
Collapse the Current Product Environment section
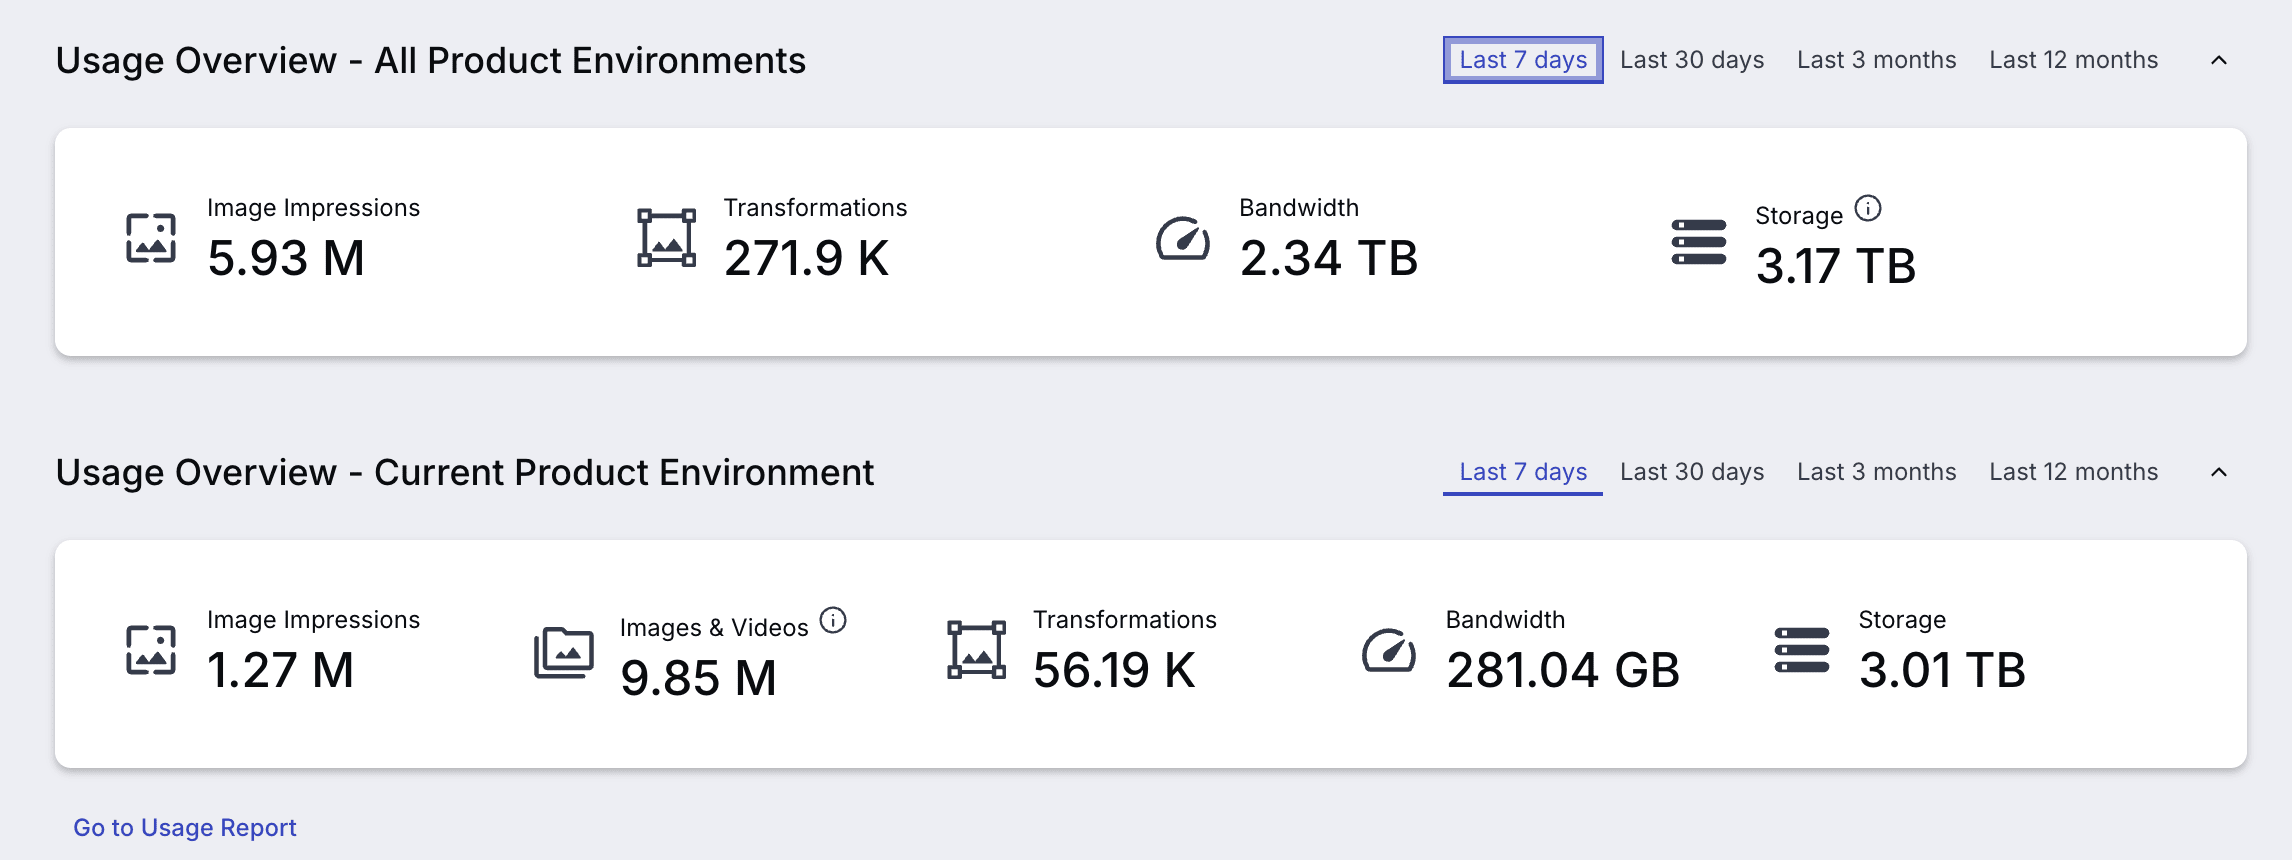[x=2219, y=472]
